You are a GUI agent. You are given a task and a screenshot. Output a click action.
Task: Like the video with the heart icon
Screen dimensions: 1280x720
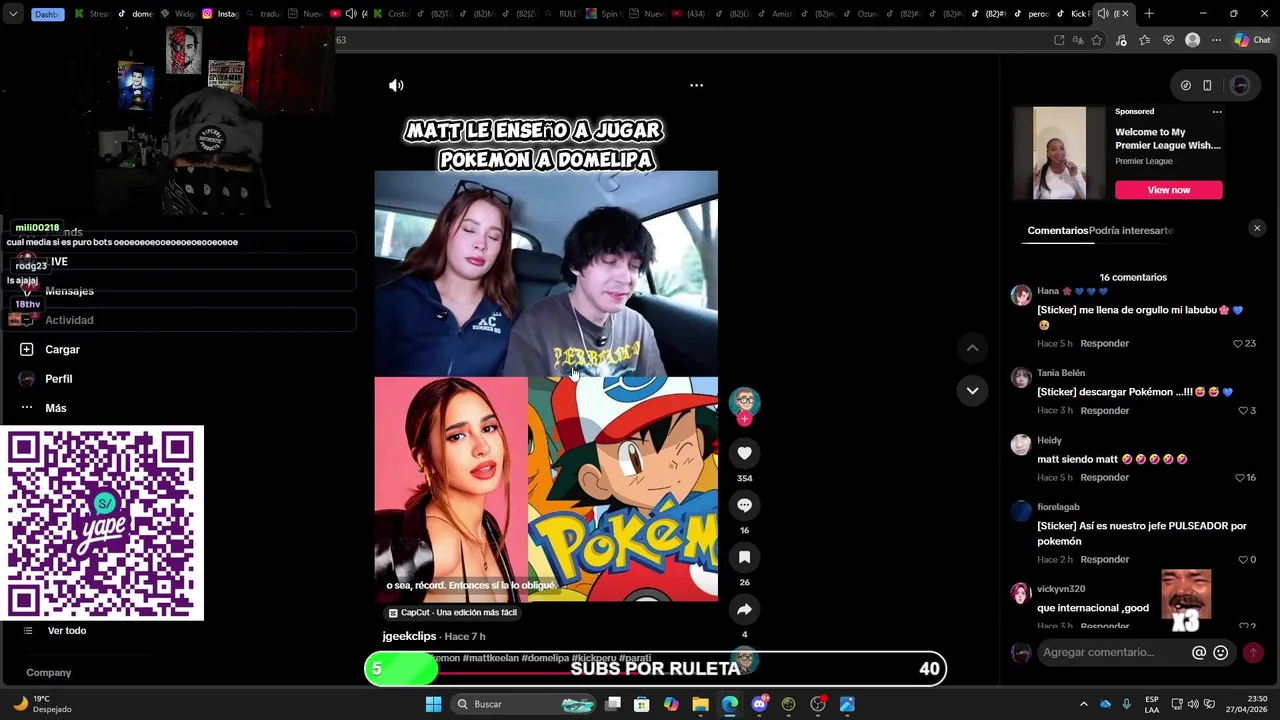coord(744,453)
